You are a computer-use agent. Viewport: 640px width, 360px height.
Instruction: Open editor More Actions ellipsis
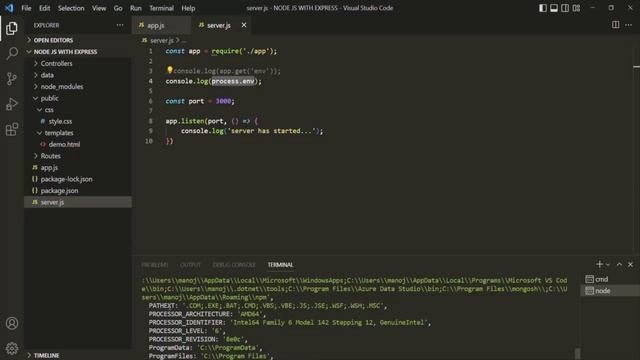pos(629,25)
